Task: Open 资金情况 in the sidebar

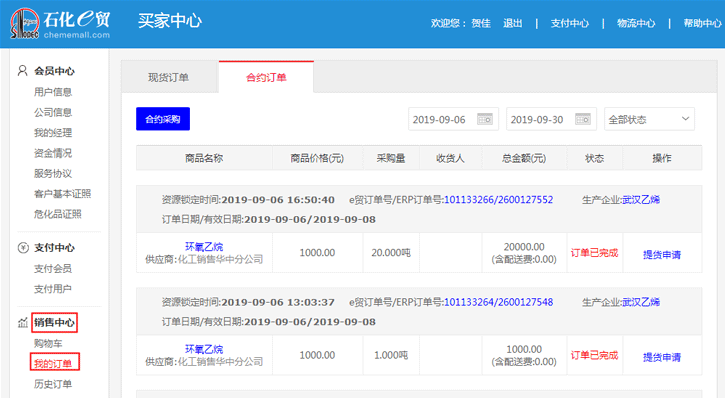Action: [53, 153]
